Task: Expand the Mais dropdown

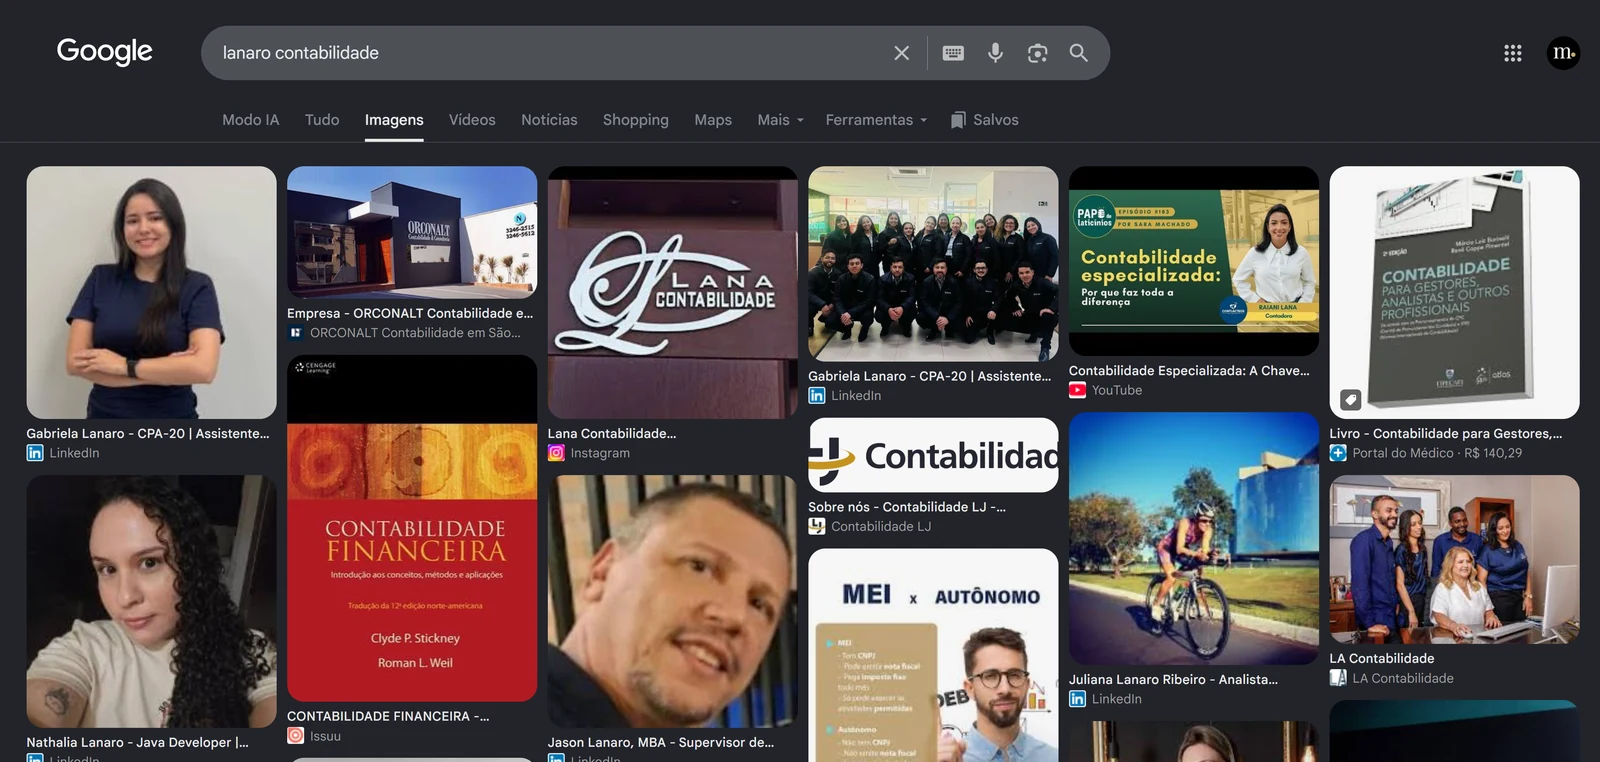Action: point(780,120)
